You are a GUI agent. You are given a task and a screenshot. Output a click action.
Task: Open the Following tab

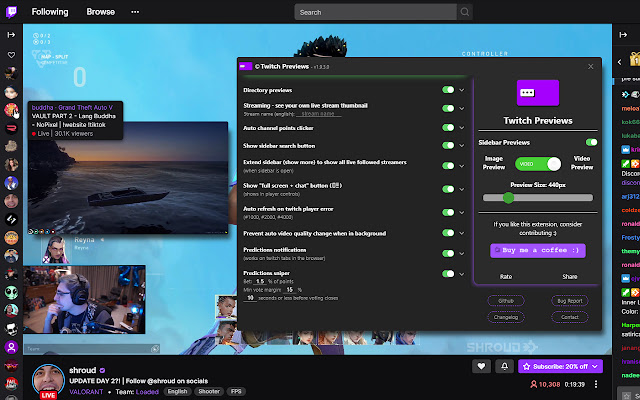pos(50,13)
